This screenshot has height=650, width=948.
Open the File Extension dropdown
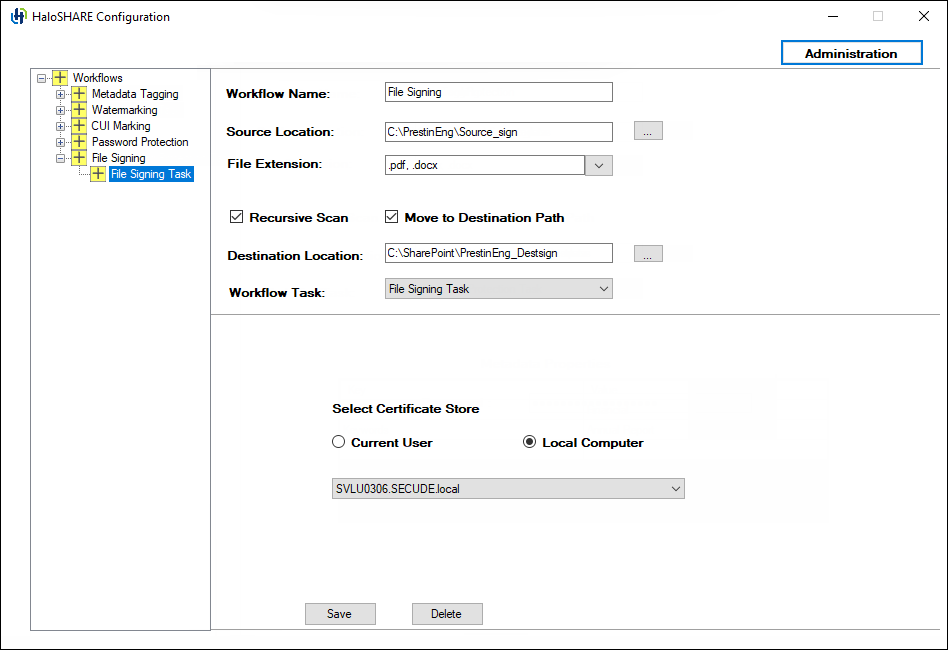click(598, 164)
